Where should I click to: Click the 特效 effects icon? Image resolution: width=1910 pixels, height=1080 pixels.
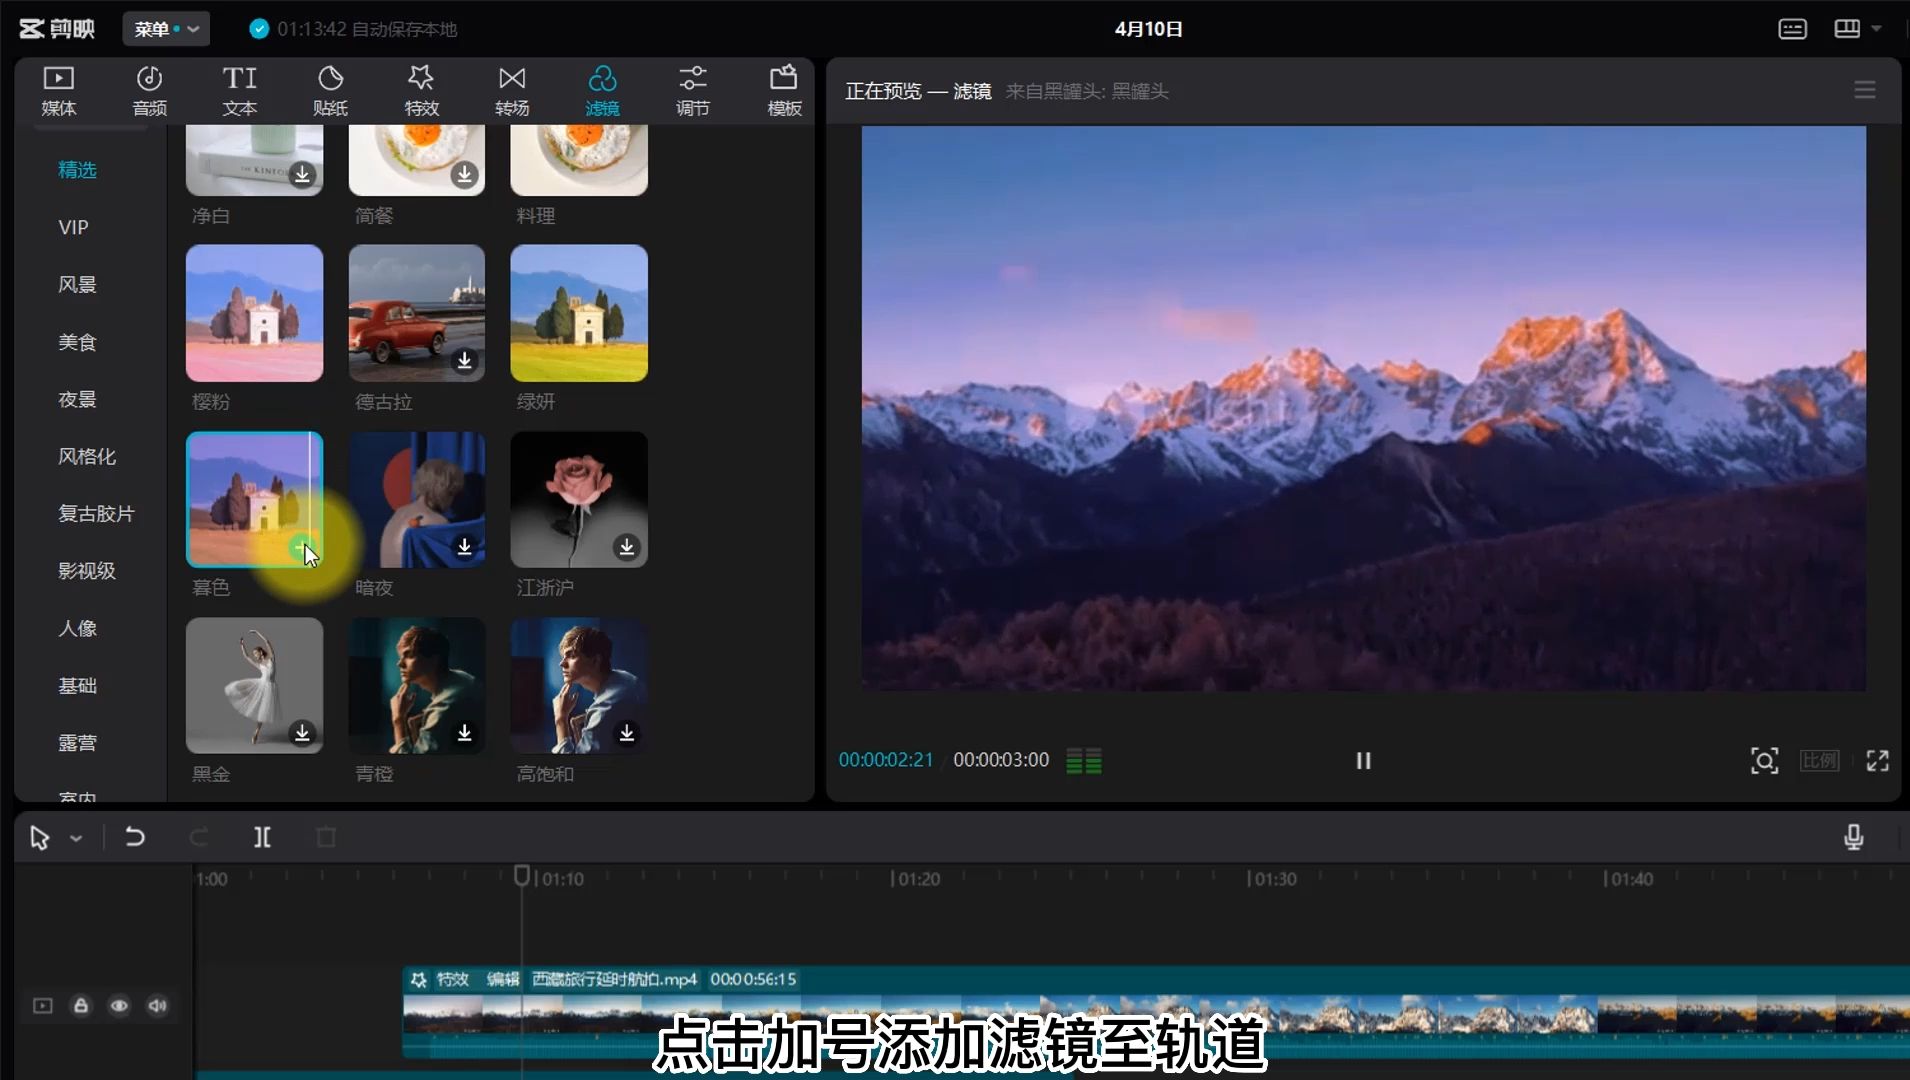[x=420, y=90]
